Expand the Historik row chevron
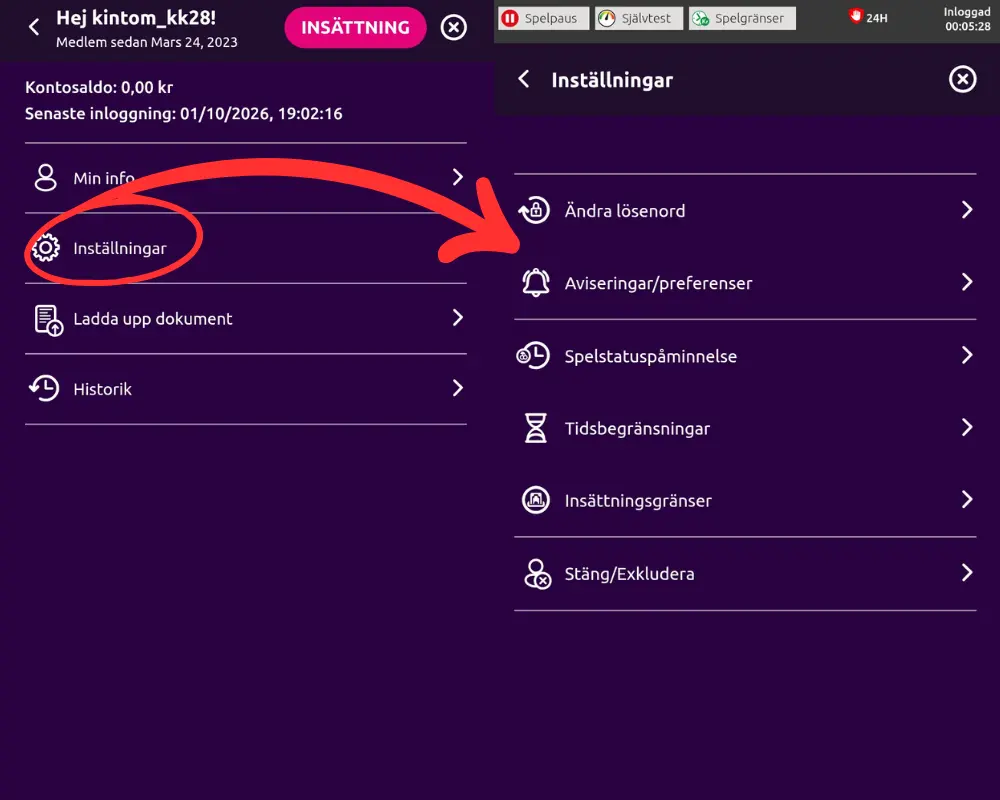The height and width of the screenshot is (800, 1000). pyautogui.click(x=457, y=388)
